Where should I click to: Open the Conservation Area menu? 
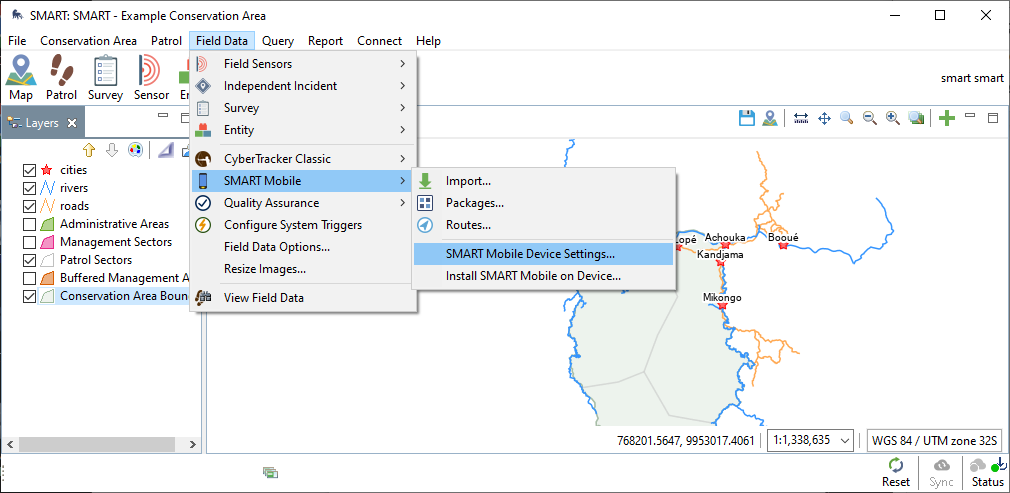click(x=88, y=41)
